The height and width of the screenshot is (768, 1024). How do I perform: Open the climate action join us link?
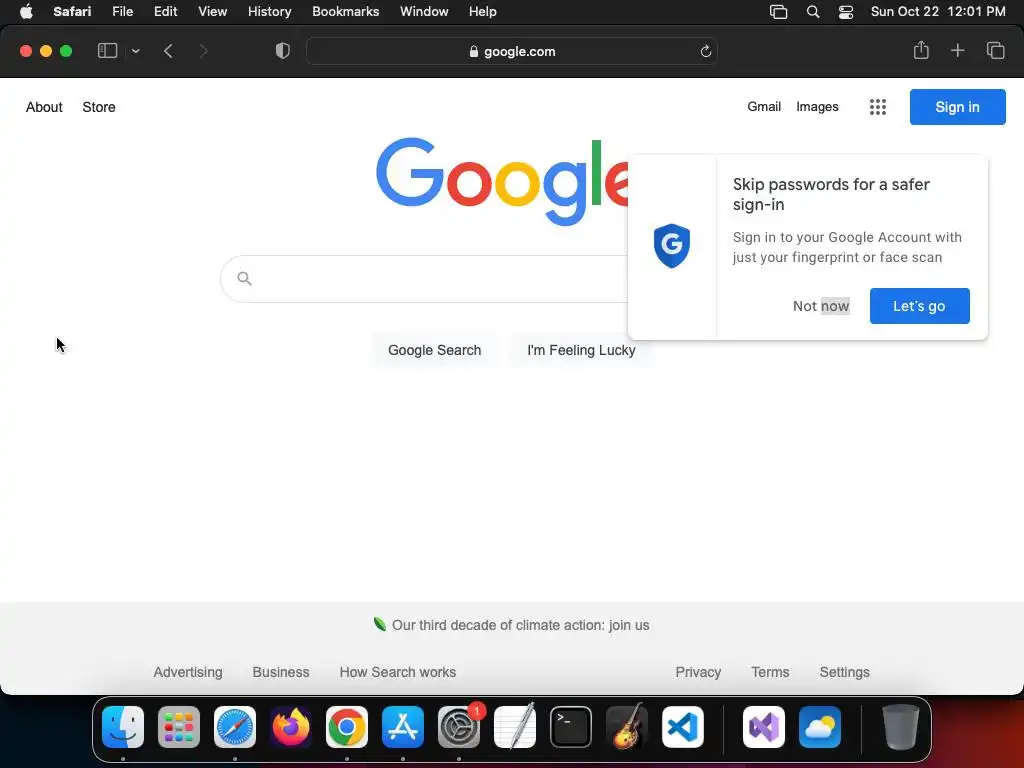(x=520, y=625)
